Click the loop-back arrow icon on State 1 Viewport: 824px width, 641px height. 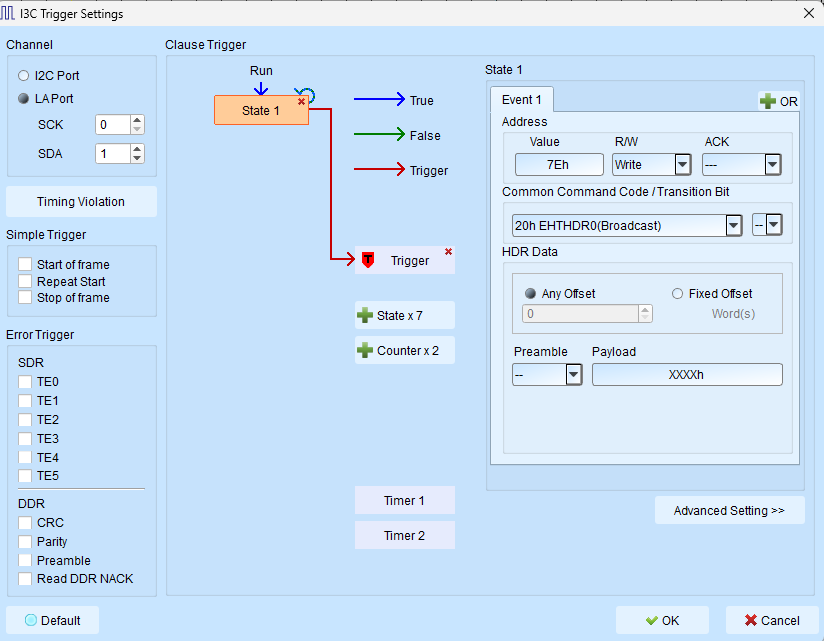point(305,94)
